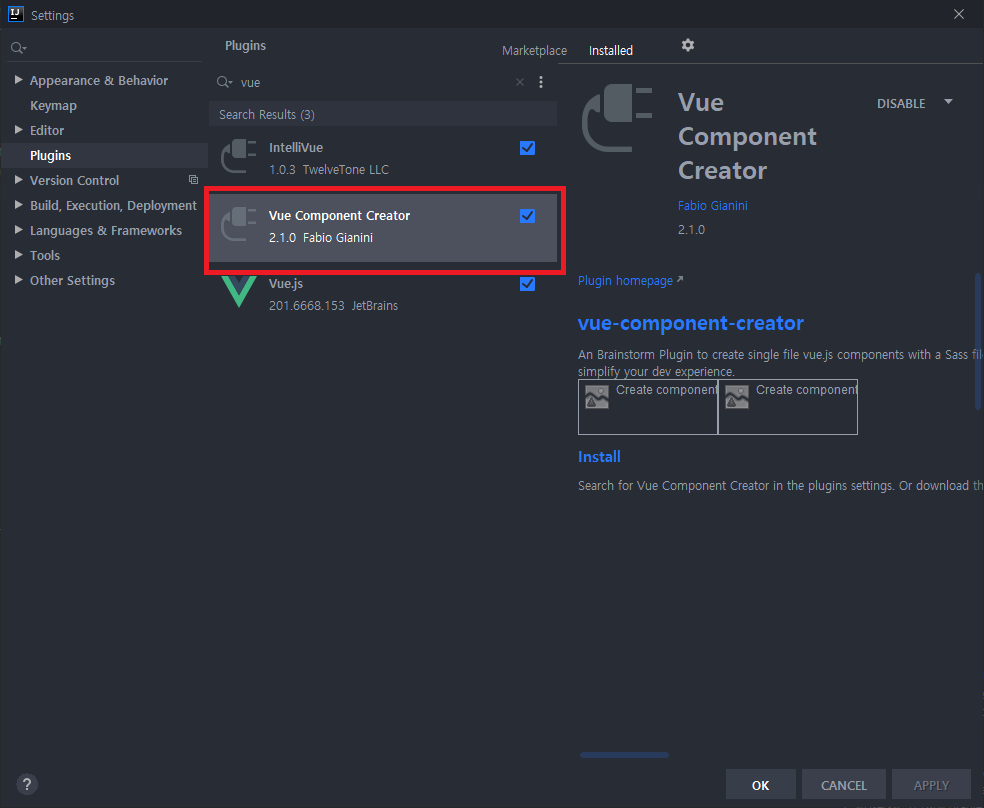Uncheck the Vue Component Creator checkbox
This screenshot has height=808, width=984.
[x=527, y=216]
